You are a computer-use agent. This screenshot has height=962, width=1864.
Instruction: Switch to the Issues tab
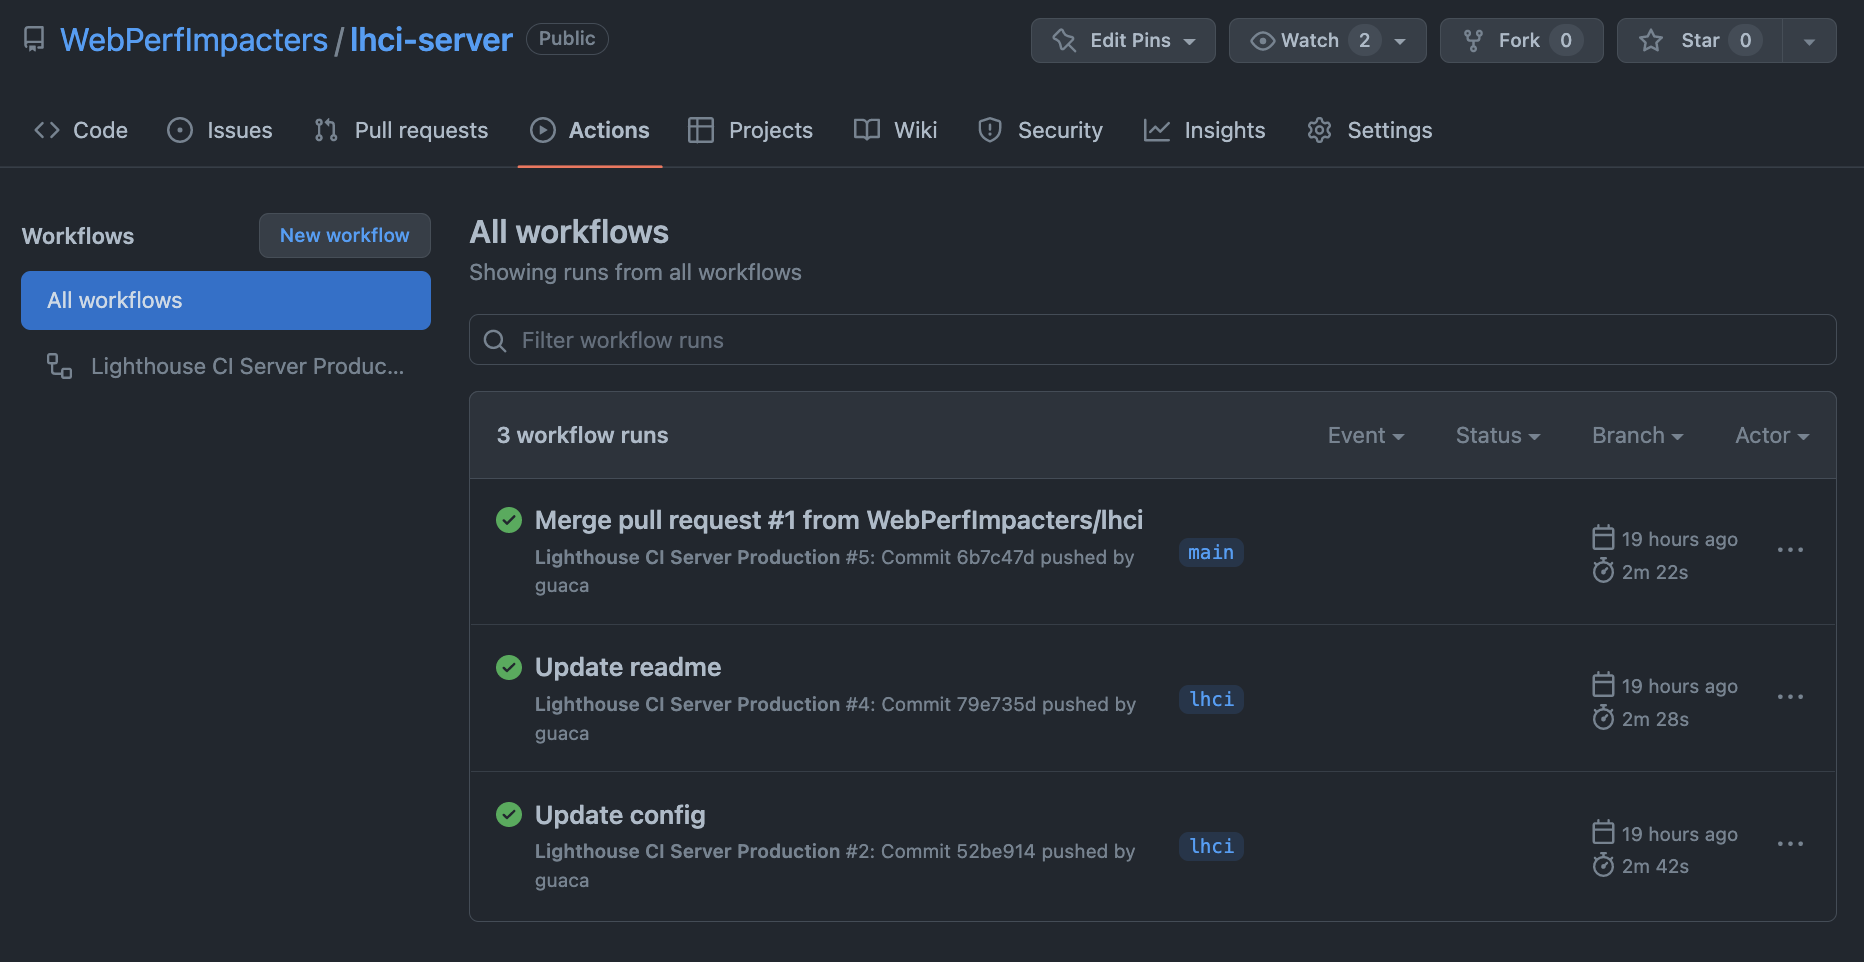pyautogui.click(x=220, y=130)
